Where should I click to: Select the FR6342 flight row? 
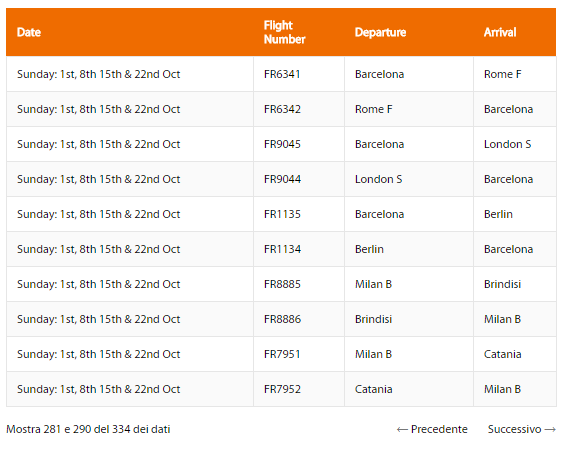pos(281,109)
